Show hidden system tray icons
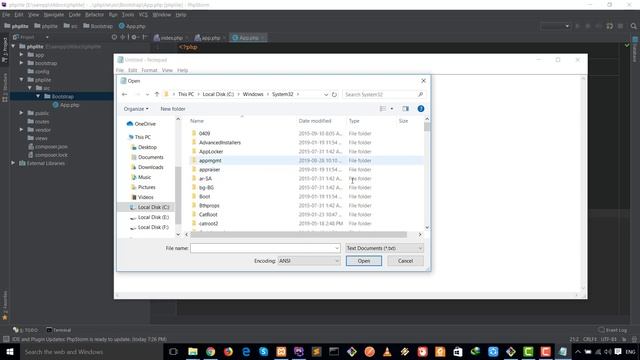Viewport: 640px width, 360px height. tap(578, 351)
